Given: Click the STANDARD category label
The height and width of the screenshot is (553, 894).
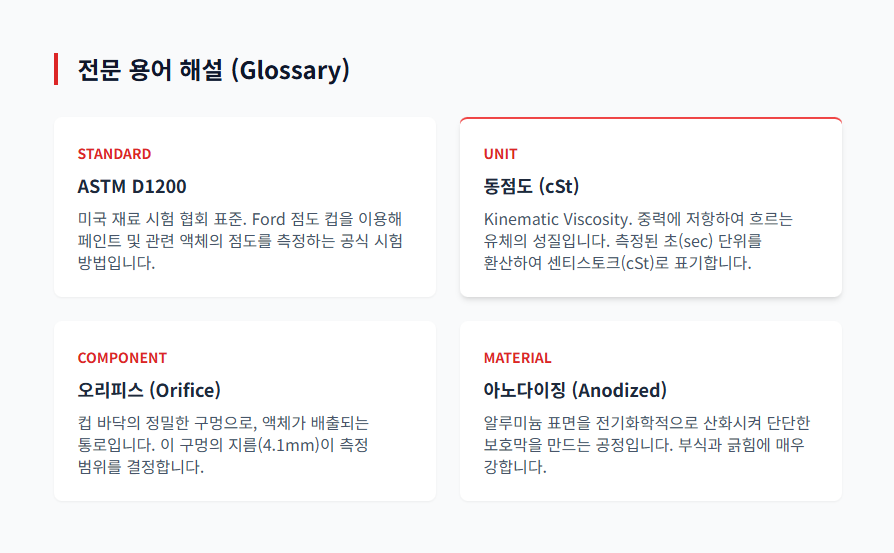Looking at the screenshot, I should click(114, 154).
